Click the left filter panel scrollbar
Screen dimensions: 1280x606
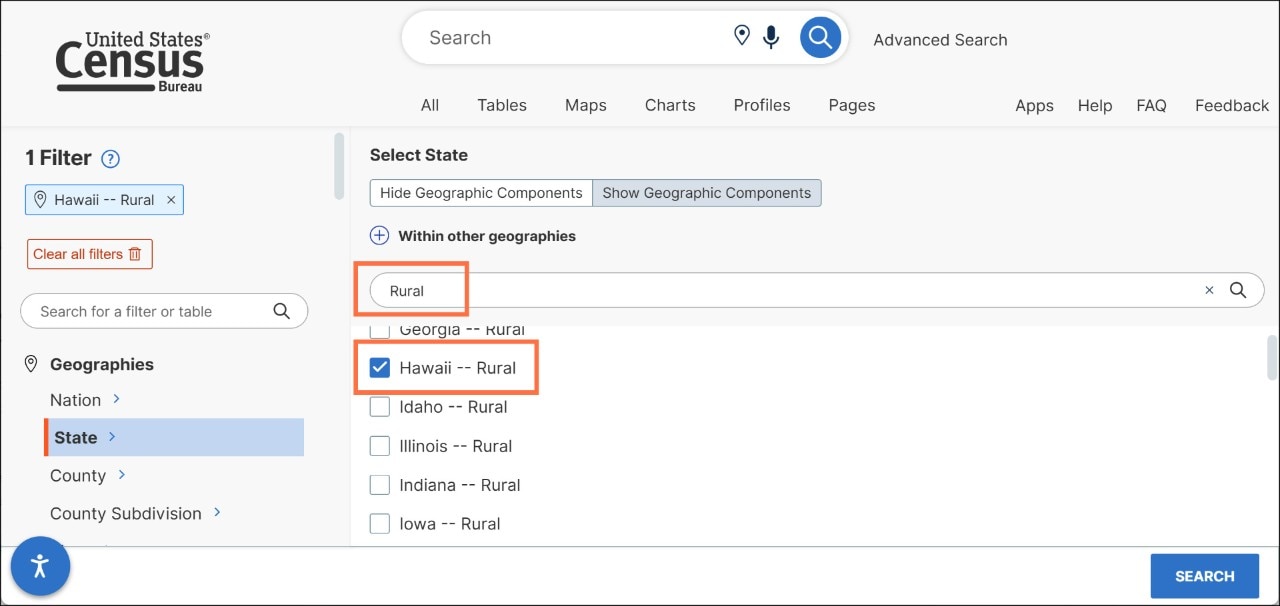340,165
